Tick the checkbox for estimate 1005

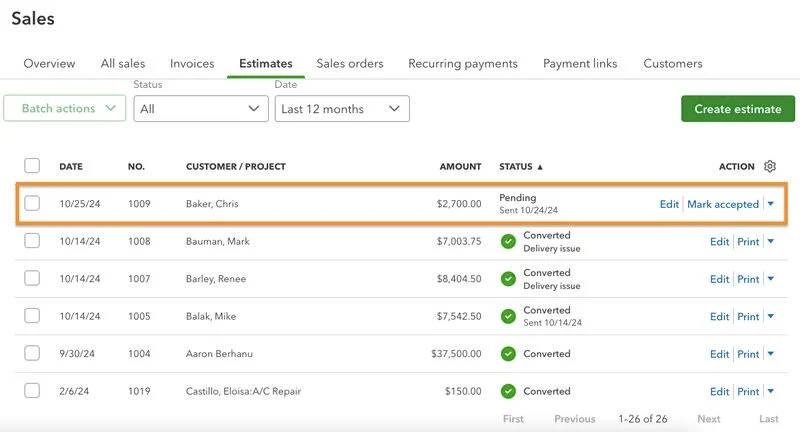click(32, 315)
